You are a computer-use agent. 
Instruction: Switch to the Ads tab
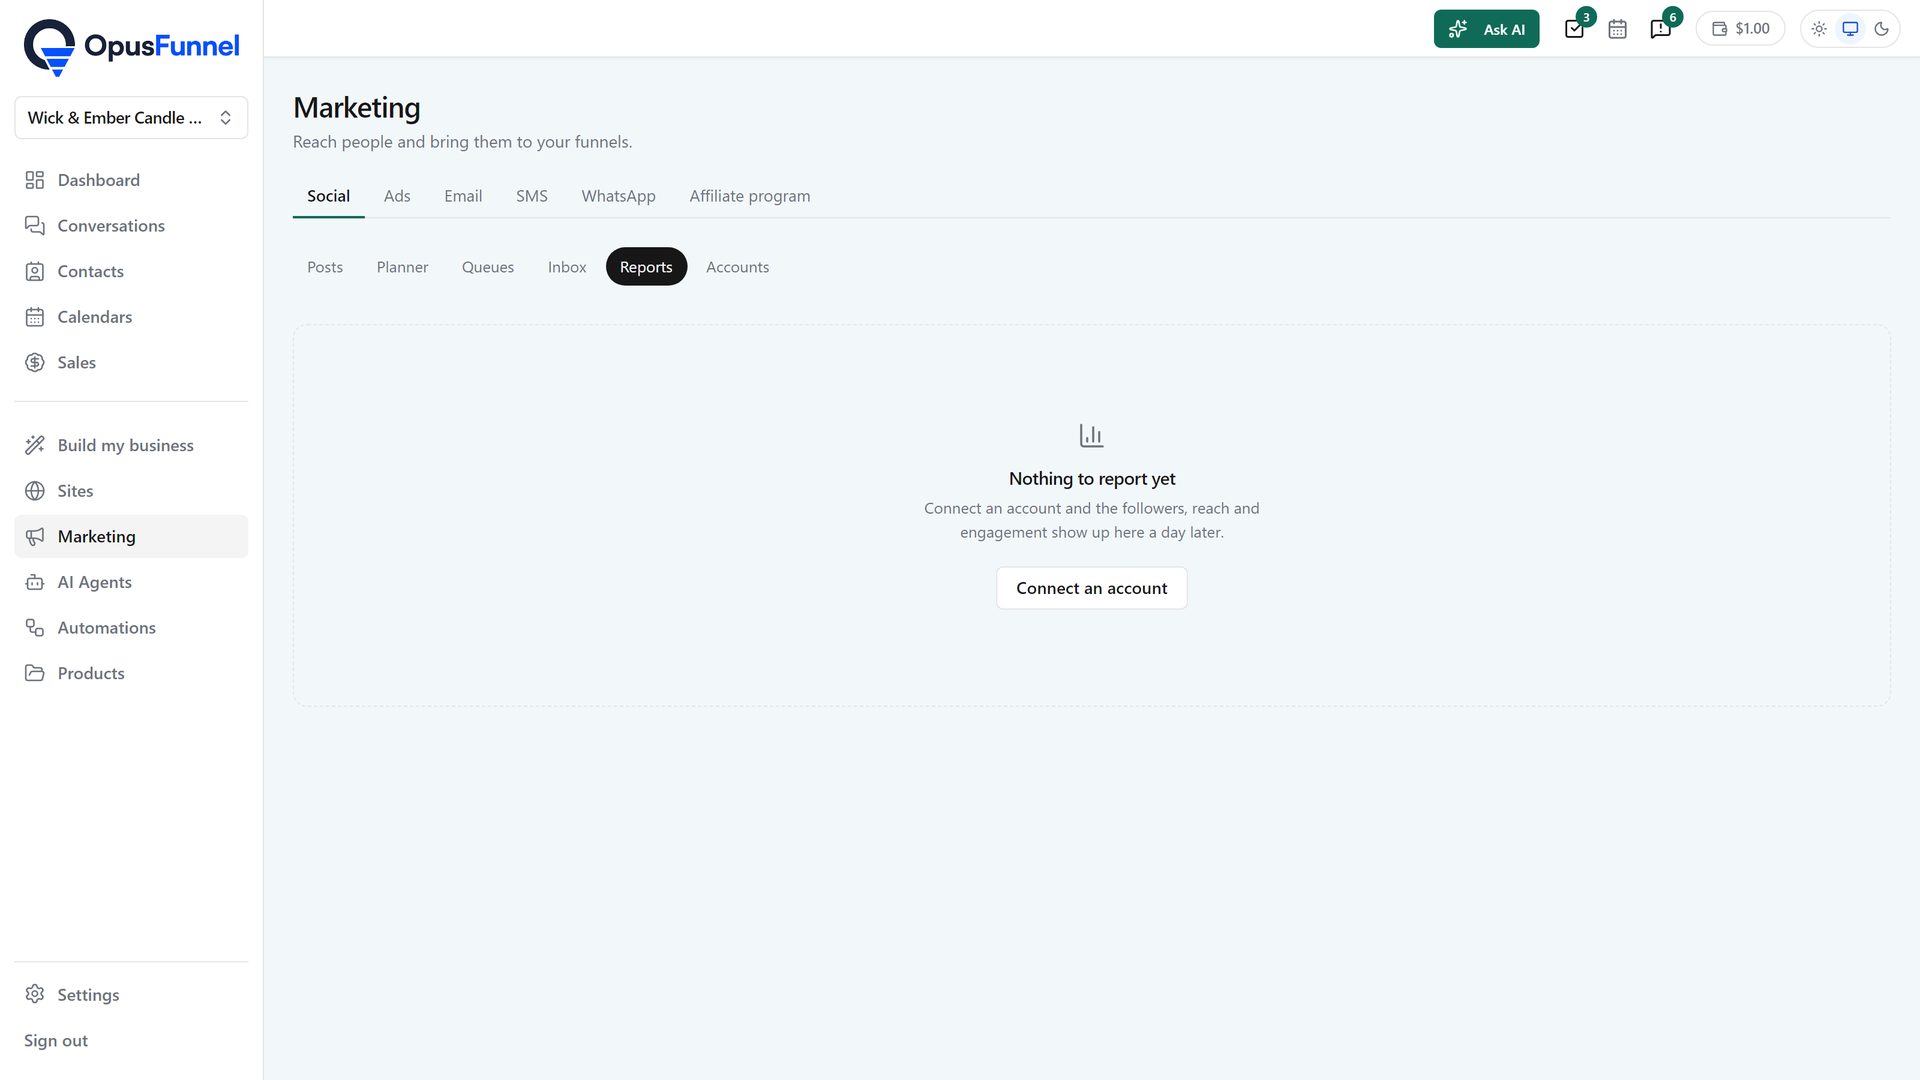[397, 196]
